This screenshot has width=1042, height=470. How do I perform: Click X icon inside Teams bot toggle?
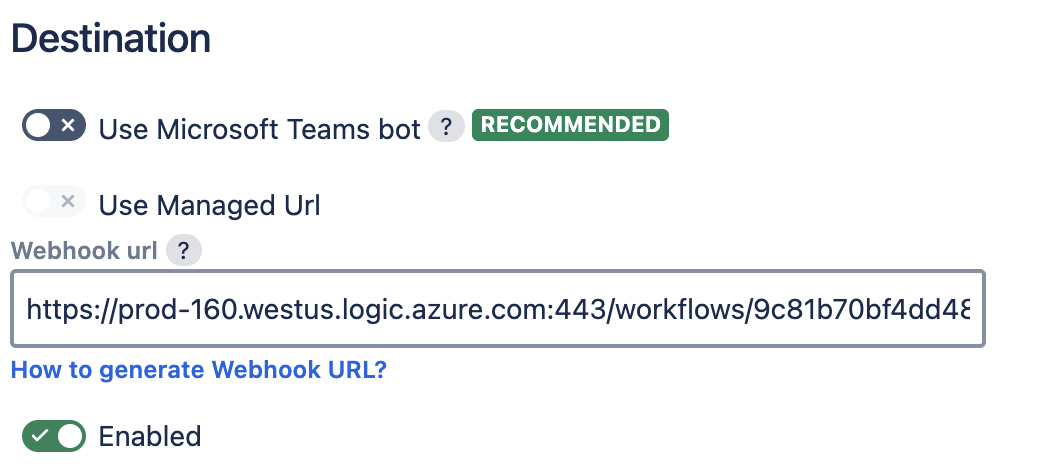click(68, 126)
